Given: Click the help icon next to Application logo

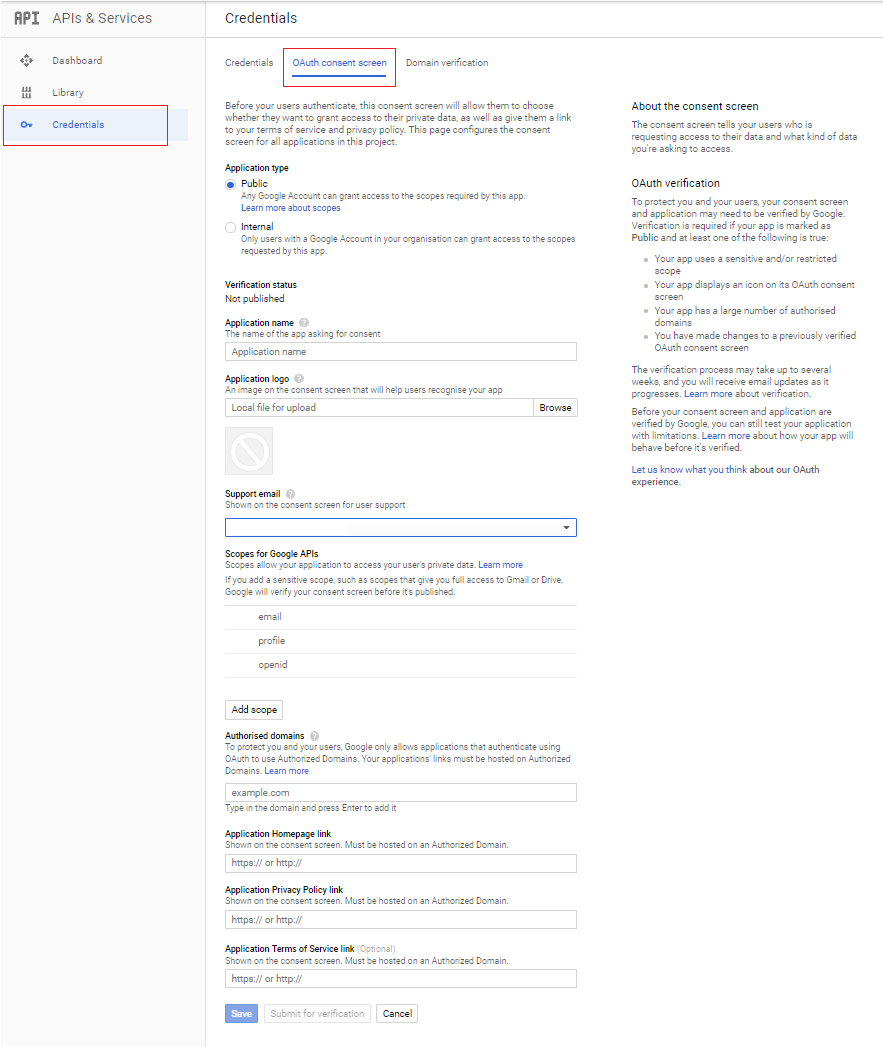Looking at the screenshot, I should [x=298, y=378].
